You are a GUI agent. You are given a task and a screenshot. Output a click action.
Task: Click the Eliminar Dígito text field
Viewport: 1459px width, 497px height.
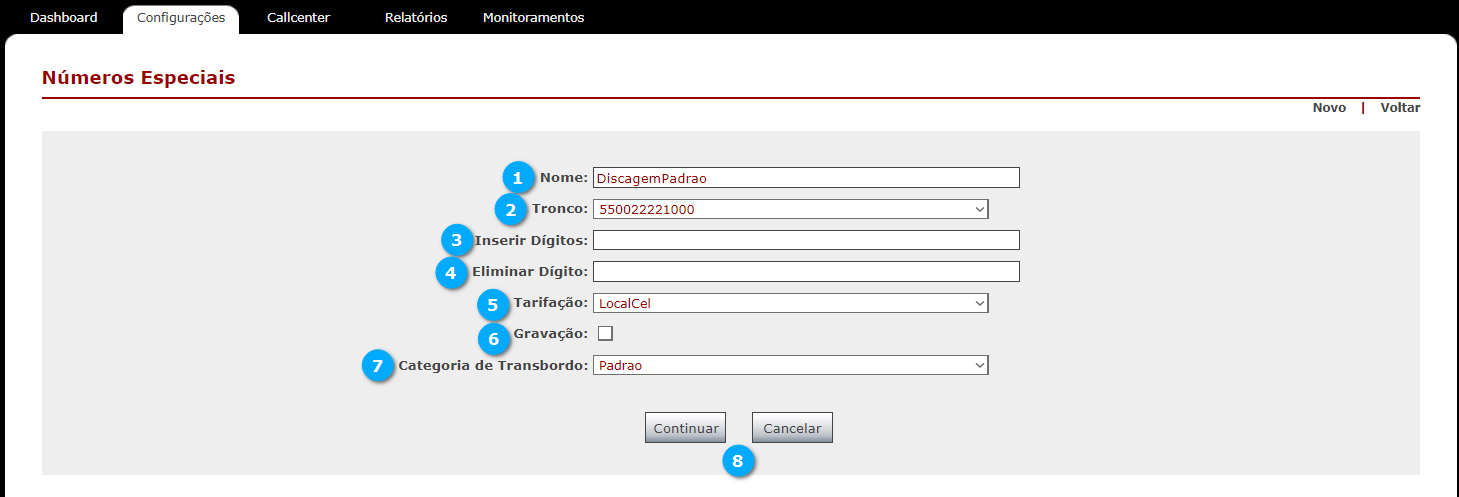[806, 272]
